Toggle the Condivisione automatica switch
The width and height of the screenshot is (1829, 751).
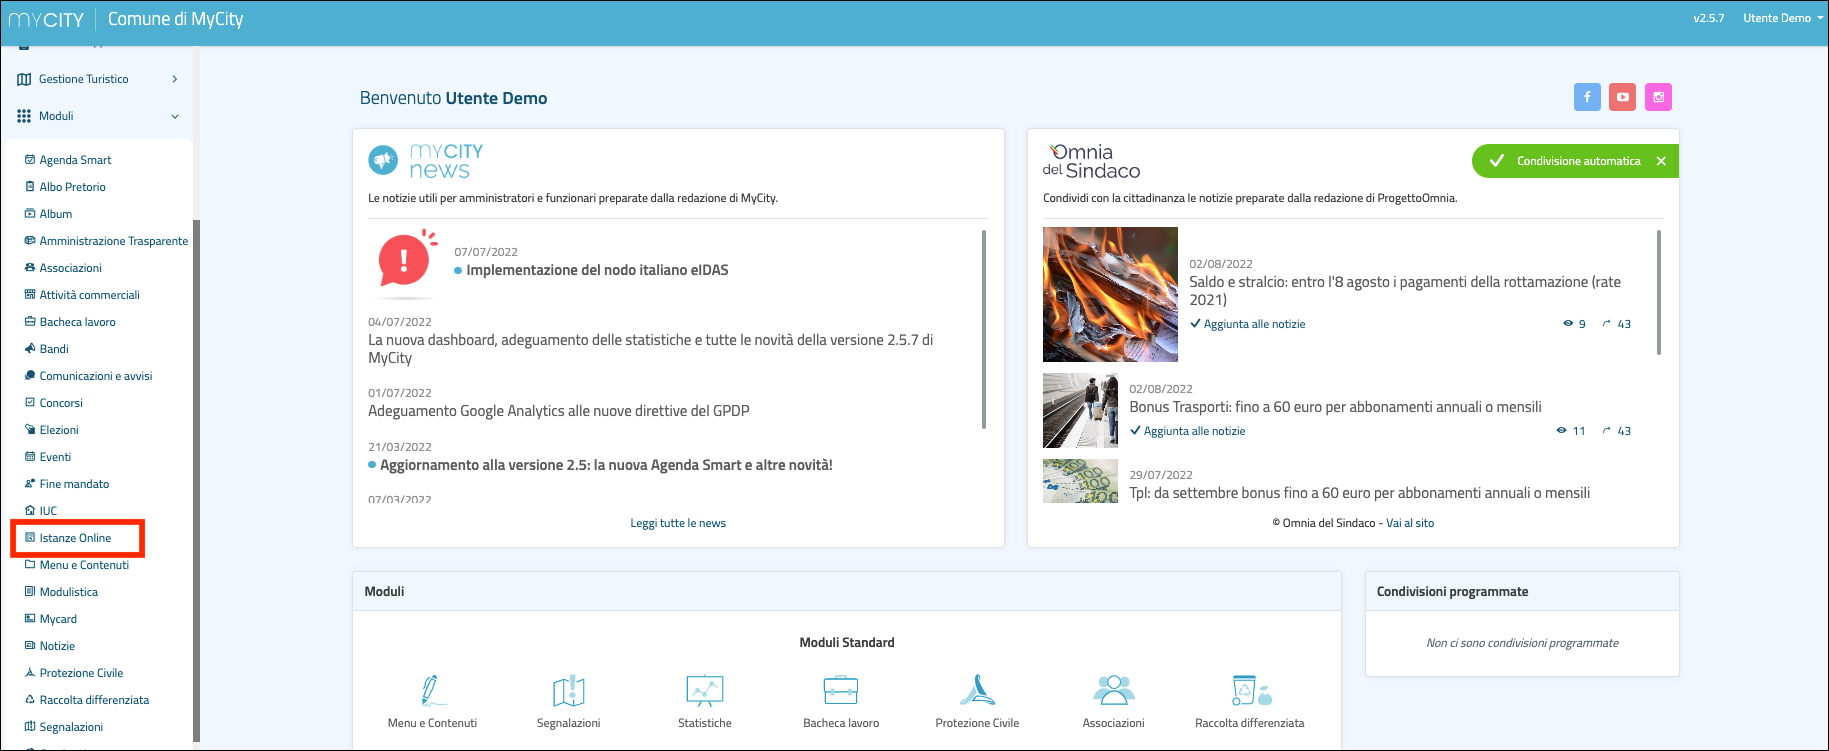[x=1575, y=161]
